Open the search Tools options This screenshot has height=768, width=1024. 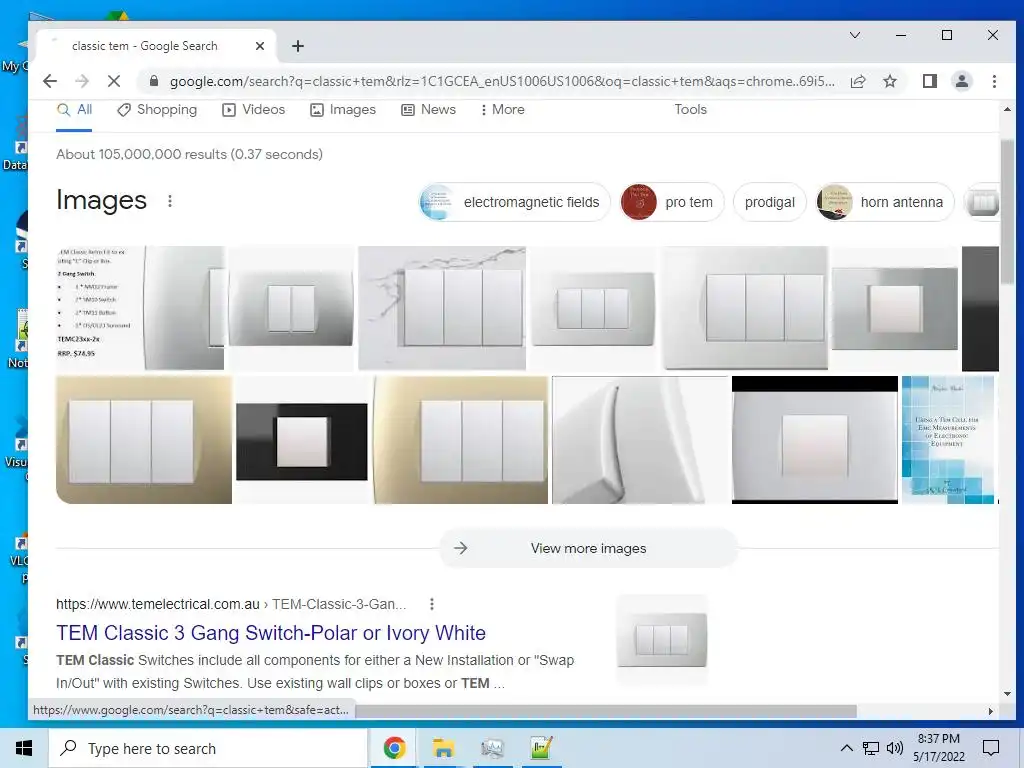[690, 110]
